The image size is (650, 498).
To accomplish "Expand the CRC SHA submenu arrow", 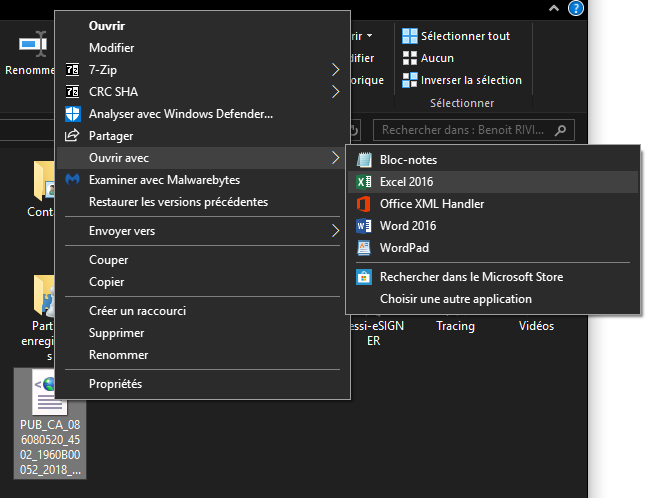I will tap(336, 92).
